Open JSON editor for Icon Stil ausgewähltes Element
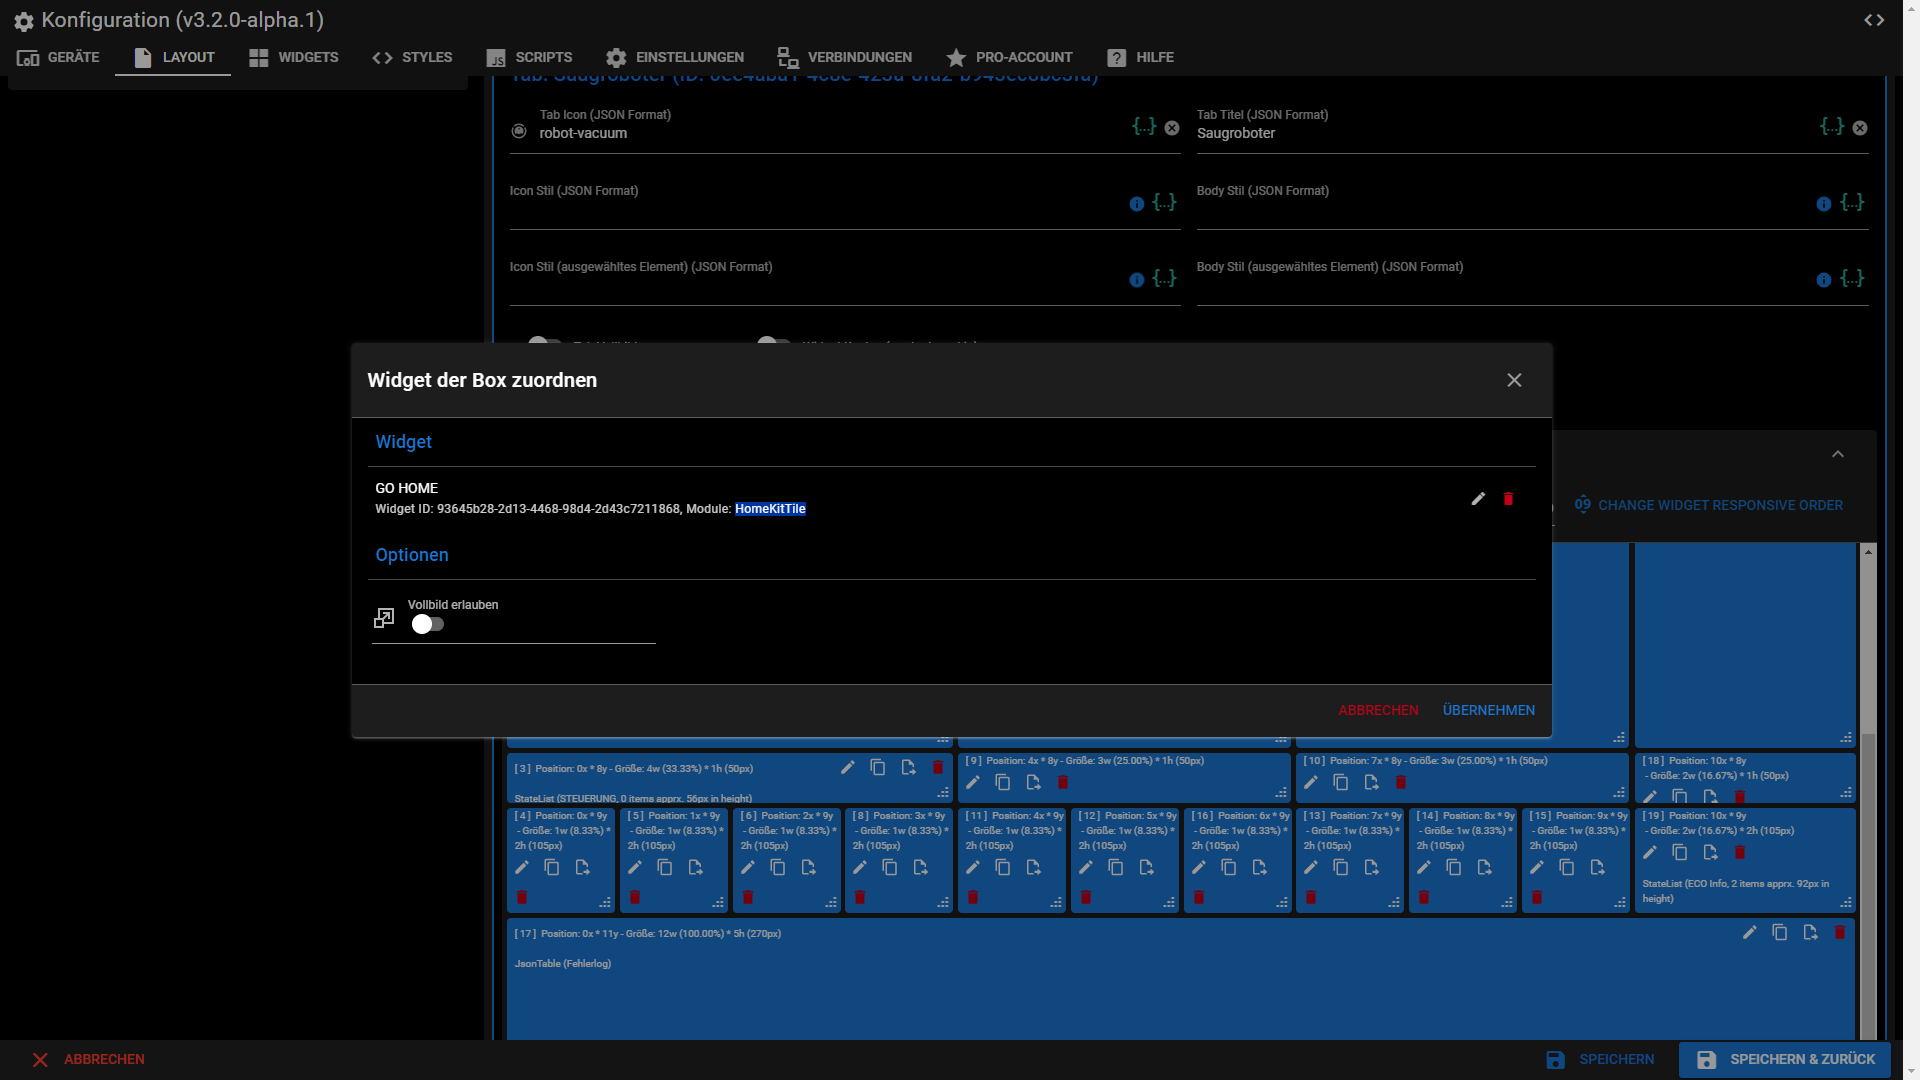The height and width of the screenshot is (1080, 1920). click(1164, 279)
